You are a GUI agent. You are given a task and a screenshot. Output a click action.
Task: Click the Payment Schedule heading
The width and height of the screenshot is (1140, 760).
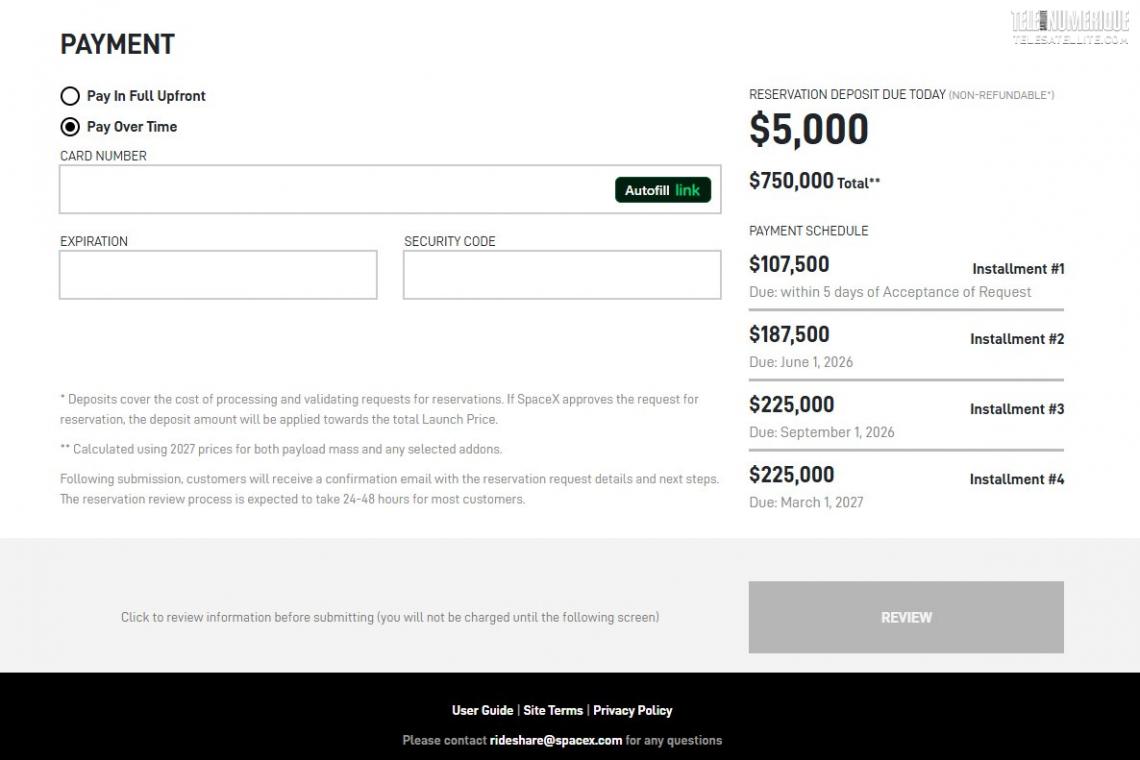pyautogui.click(x=808, y=231)
